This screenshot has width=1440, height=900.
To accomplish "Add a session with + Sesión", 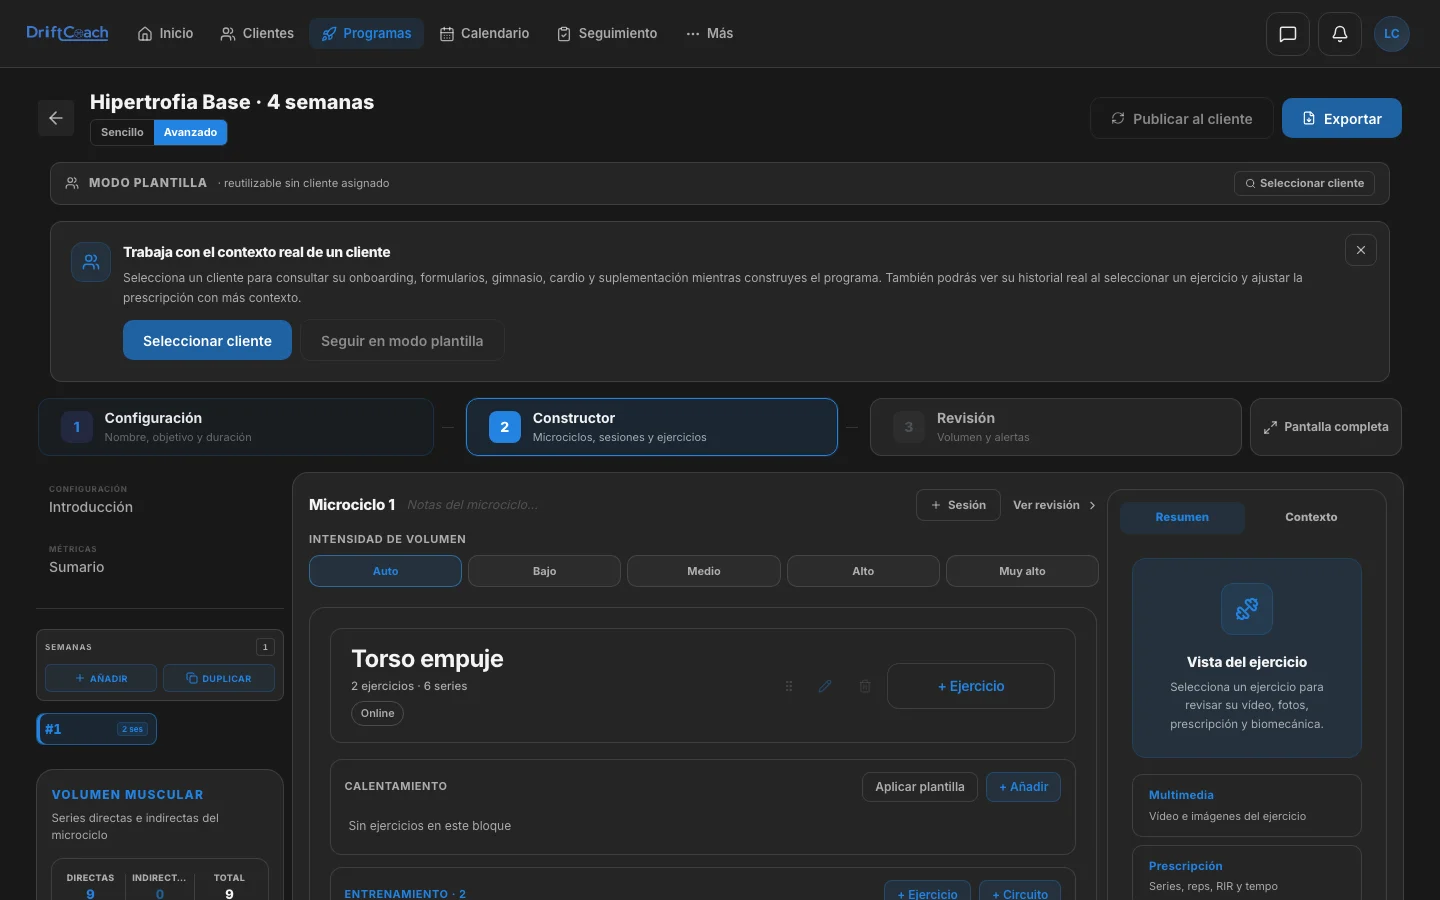I will point(958,505).
